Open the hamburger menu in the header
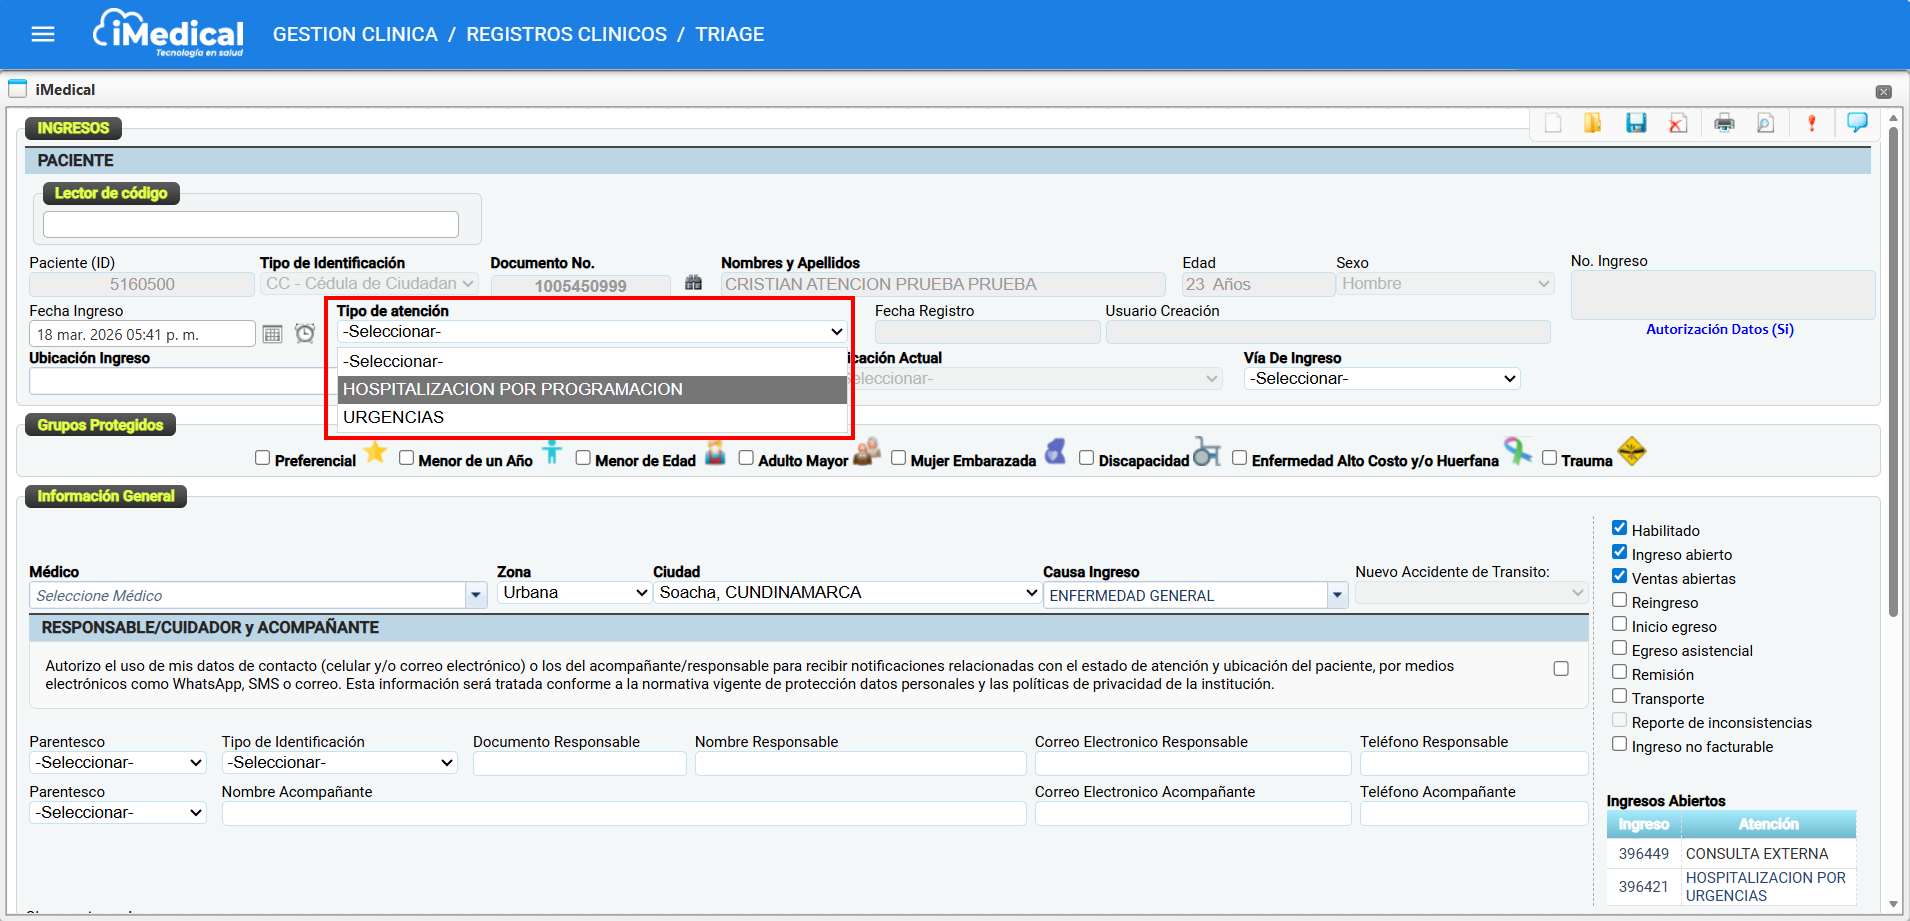 [x=43, y=35]
